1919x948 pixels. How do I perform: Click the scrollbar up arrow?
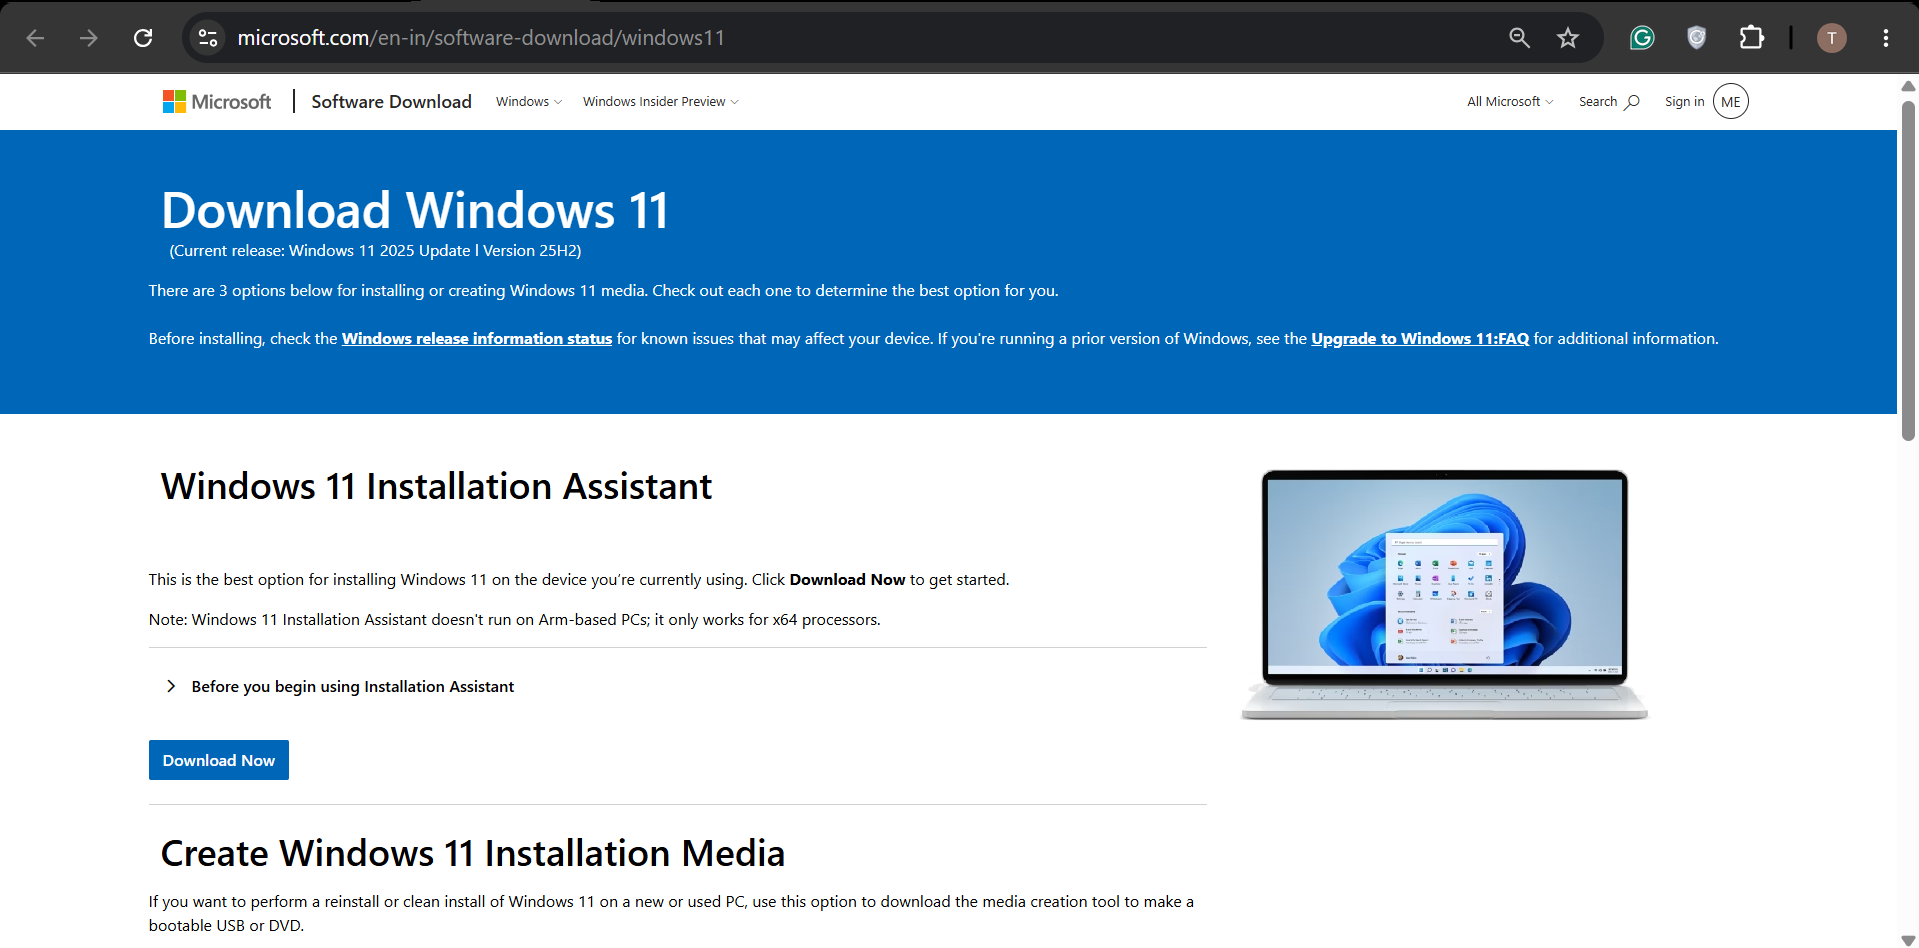click(x=1908, y=86)
